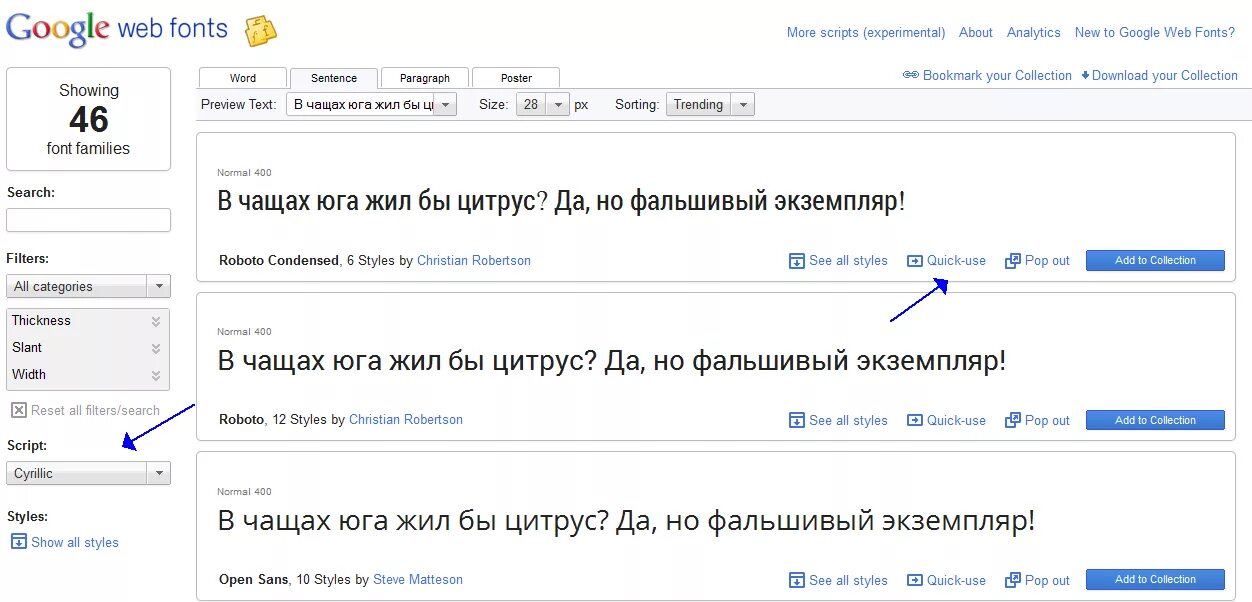Click the Showing 46 font families counter
The width and height of the screenshot is (1252, 602).
pyautogui.click(x=88, y=119)
